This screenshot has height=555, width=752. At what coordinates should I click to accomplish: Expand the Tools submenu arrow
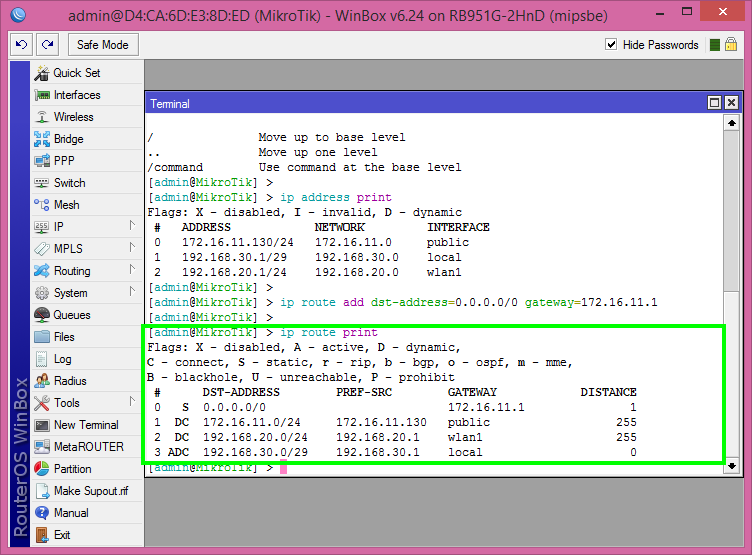[x=132, y=401]
